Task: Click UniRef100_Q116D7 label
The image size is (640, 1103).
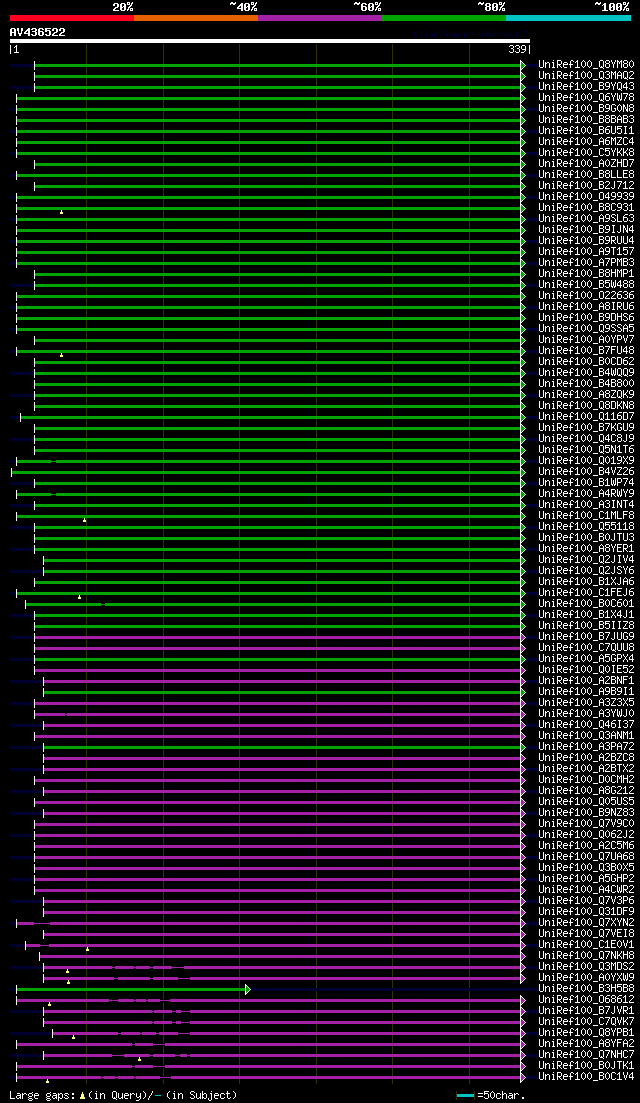Action: (586, 417)
